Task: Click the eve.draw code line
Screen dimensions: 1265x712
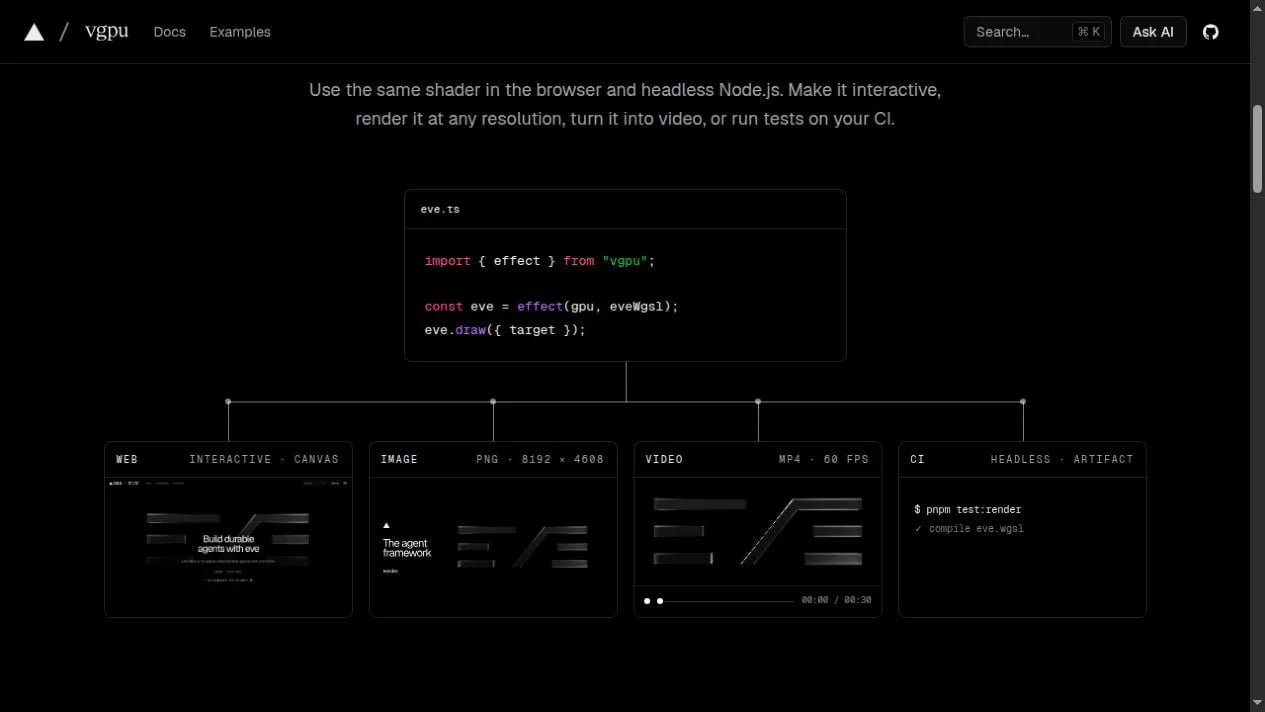Action: (x=505, y=329)
